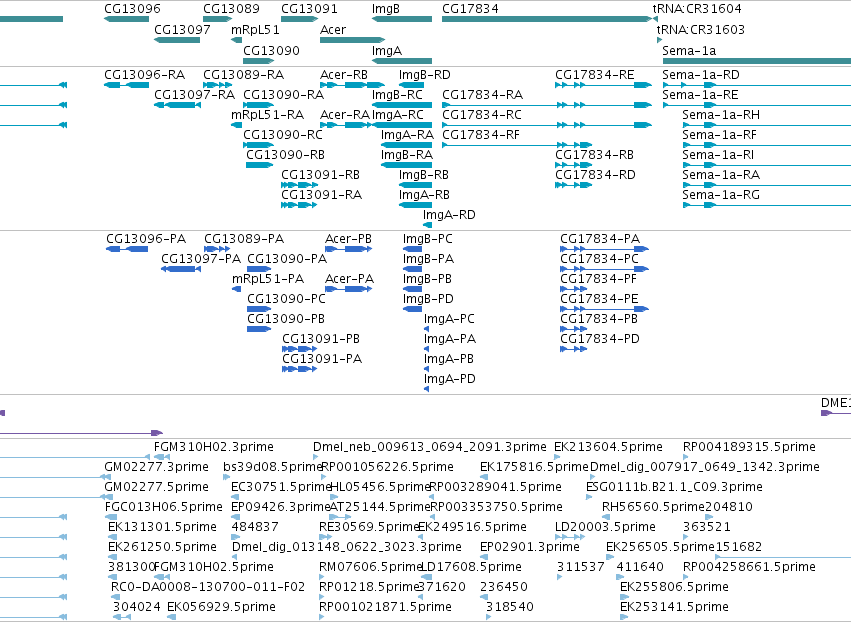Click the ImgB-PC protein label
The width and height of the screenshot is (851, 622).
pos(427,239)
